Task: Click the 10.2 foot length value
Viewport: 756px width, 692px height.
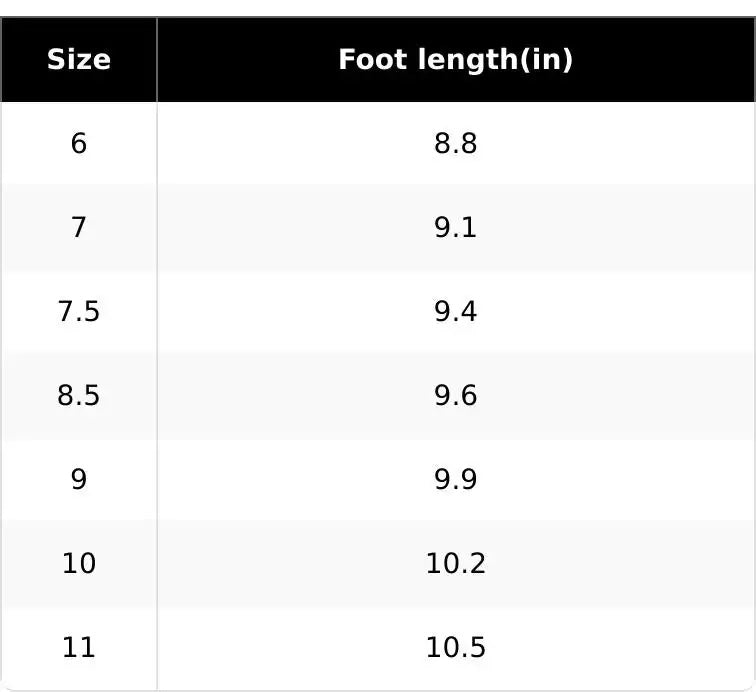Action: click(456, 563)
